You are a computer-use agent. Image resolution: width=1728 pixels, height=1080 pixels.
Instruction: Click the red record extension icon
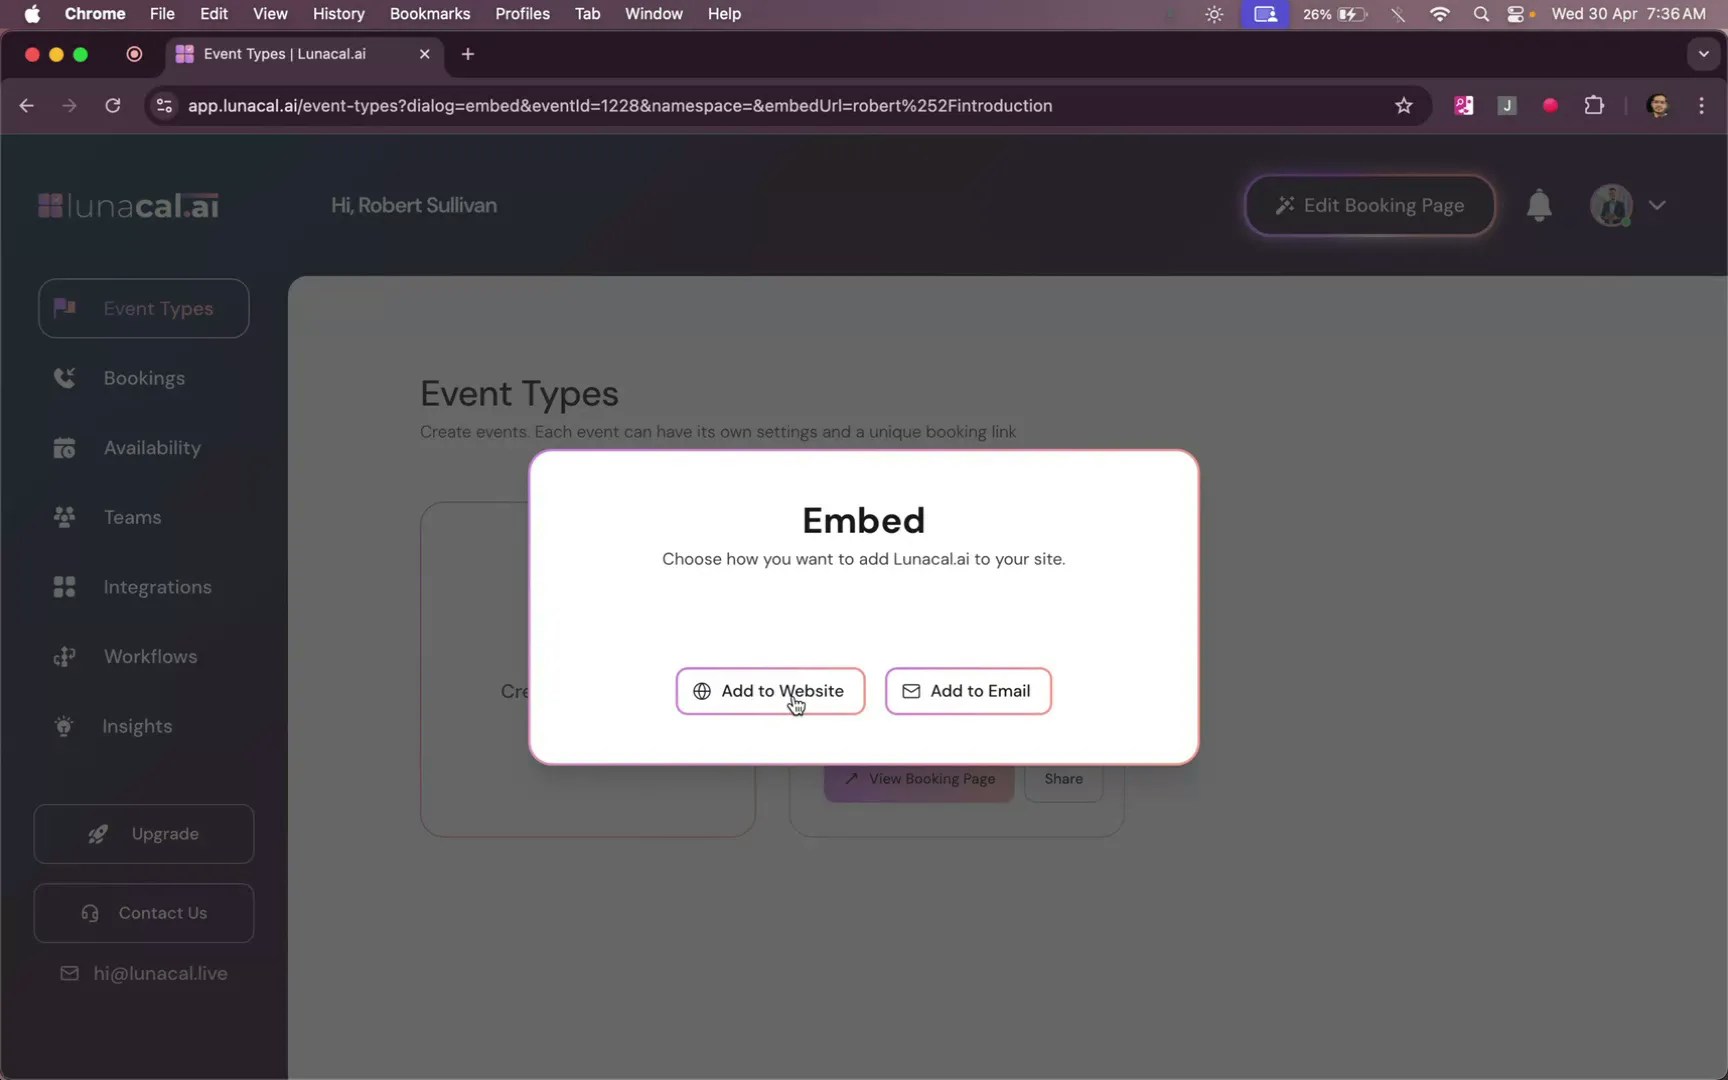(x=1550, y=105)
